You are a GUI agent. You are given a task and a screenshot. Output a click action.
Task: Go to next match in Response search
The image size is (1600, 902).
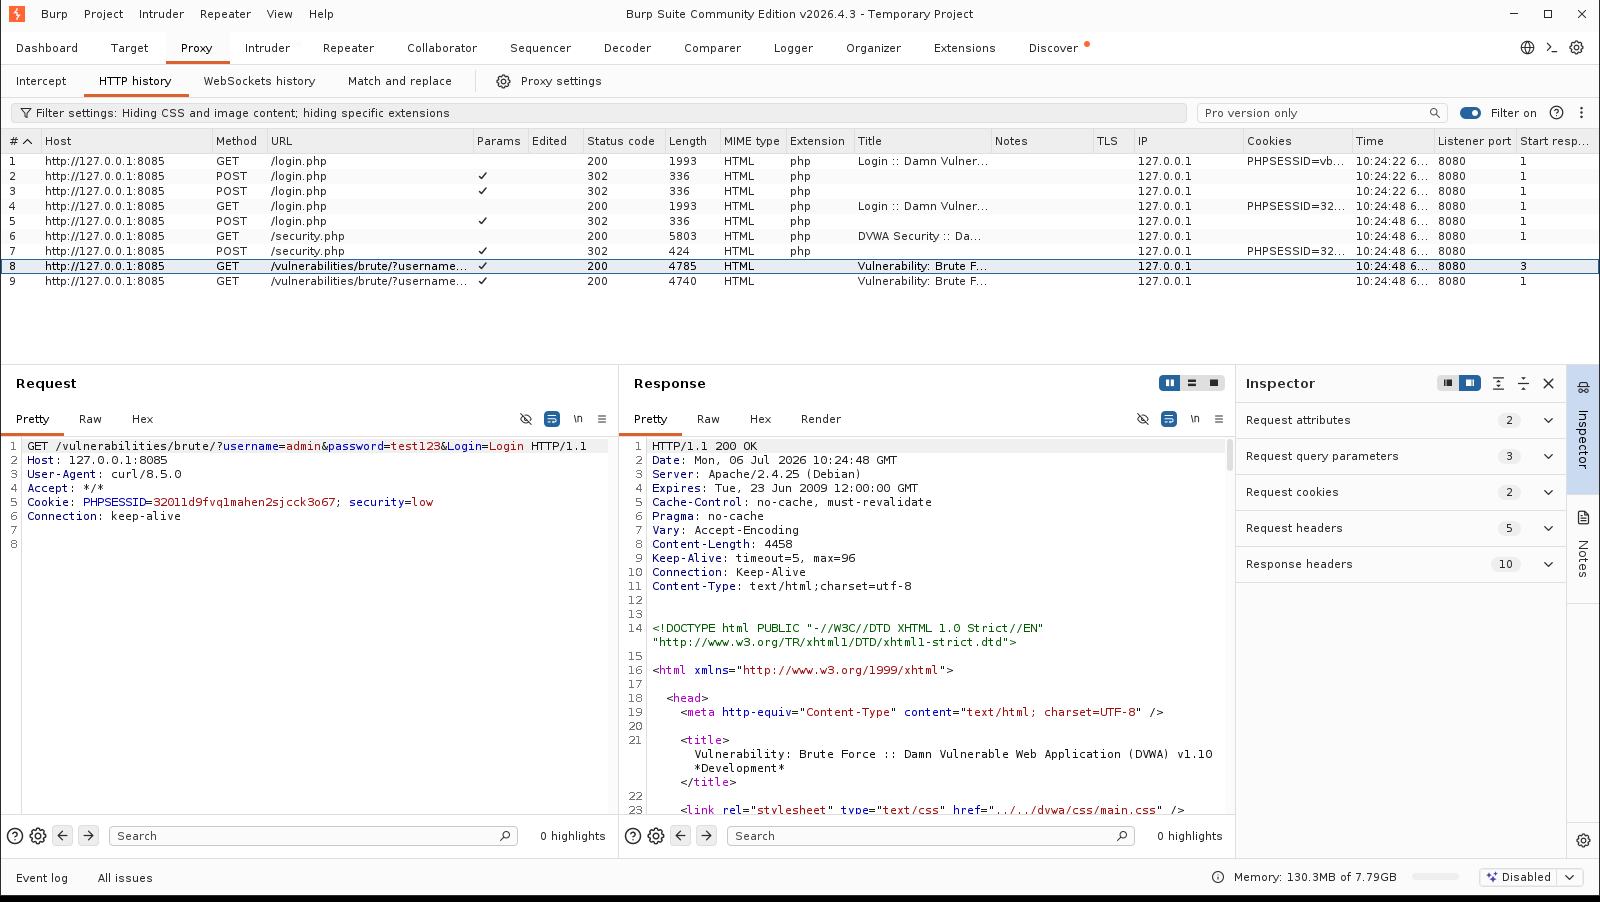[x=707, y=836]
